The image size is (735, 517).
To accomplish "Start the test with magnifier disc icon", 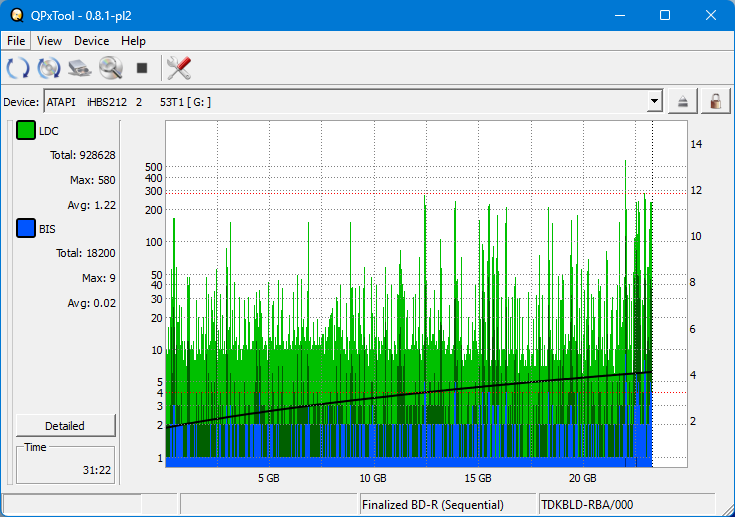I will coord(111,68).
